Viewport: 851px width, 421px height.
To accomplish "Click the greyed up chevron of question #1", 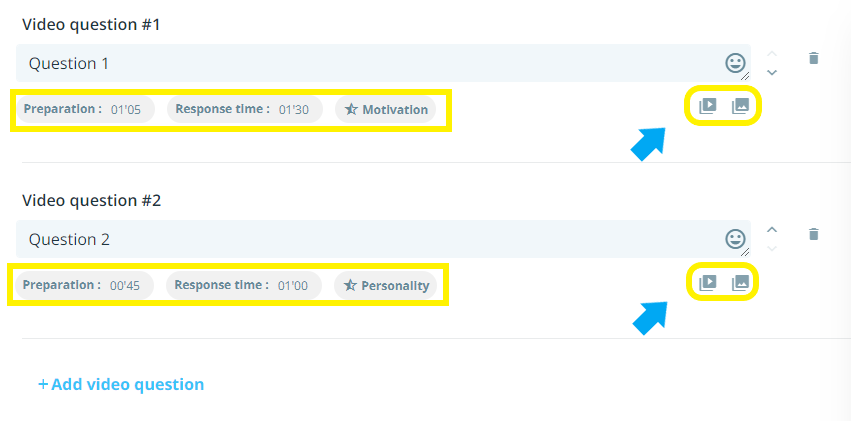I will pos(772,53).
